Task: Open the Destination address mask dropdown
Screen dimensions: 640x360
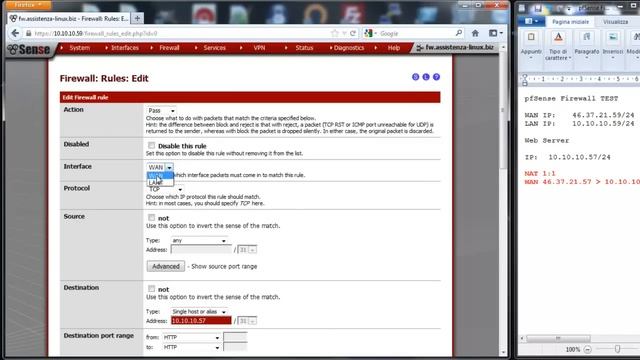Action: [x=247, y=321]
